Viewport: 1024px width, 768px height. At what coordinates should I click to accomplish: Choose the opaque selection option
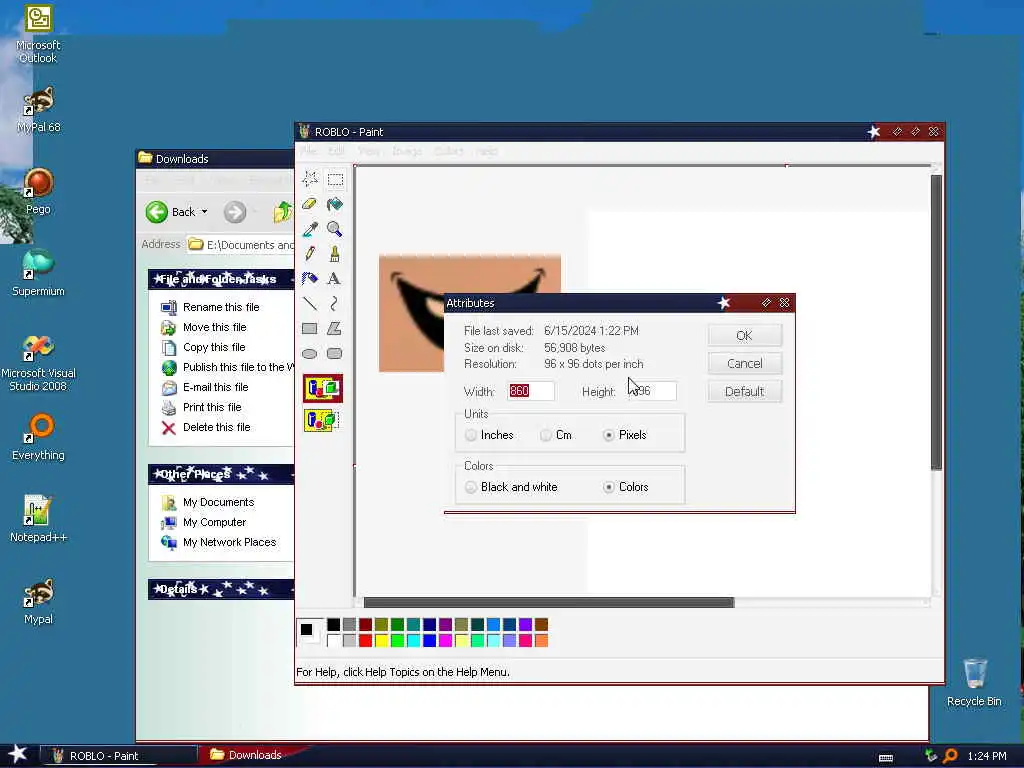pyautogui.click(x=323, y=389)
